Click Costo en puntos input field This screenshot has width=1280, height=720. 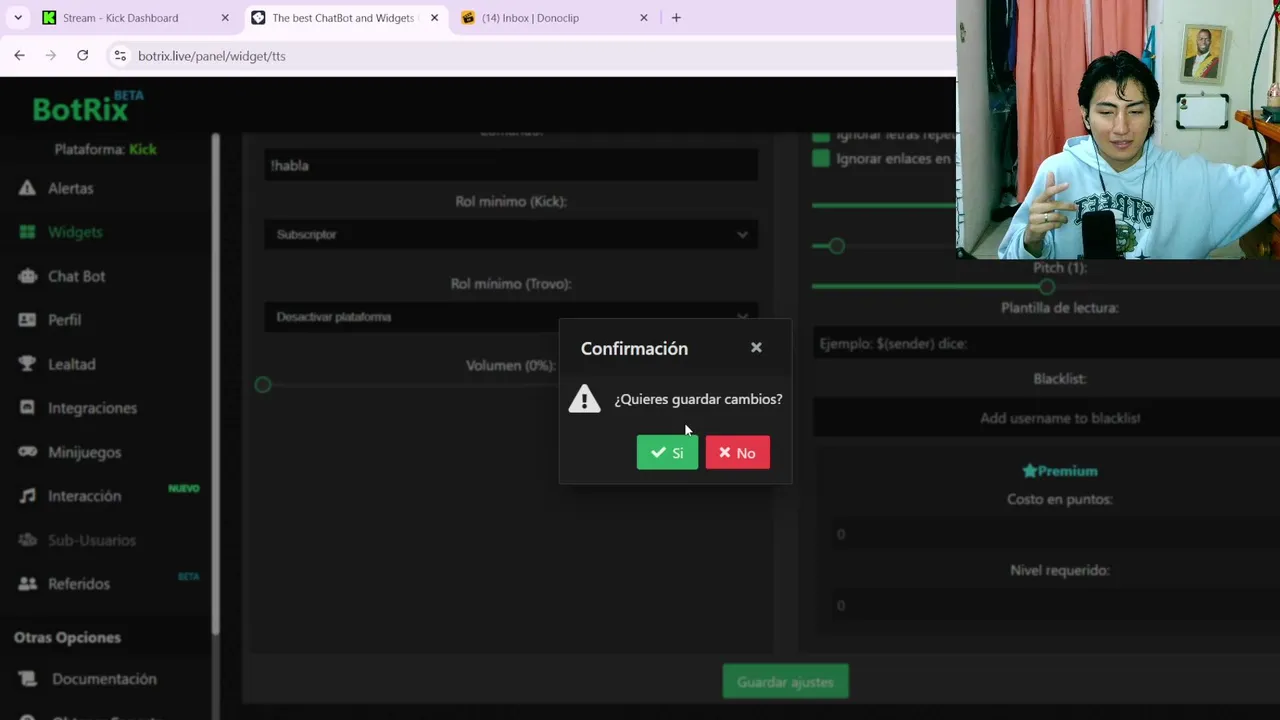click(1055, 534)
